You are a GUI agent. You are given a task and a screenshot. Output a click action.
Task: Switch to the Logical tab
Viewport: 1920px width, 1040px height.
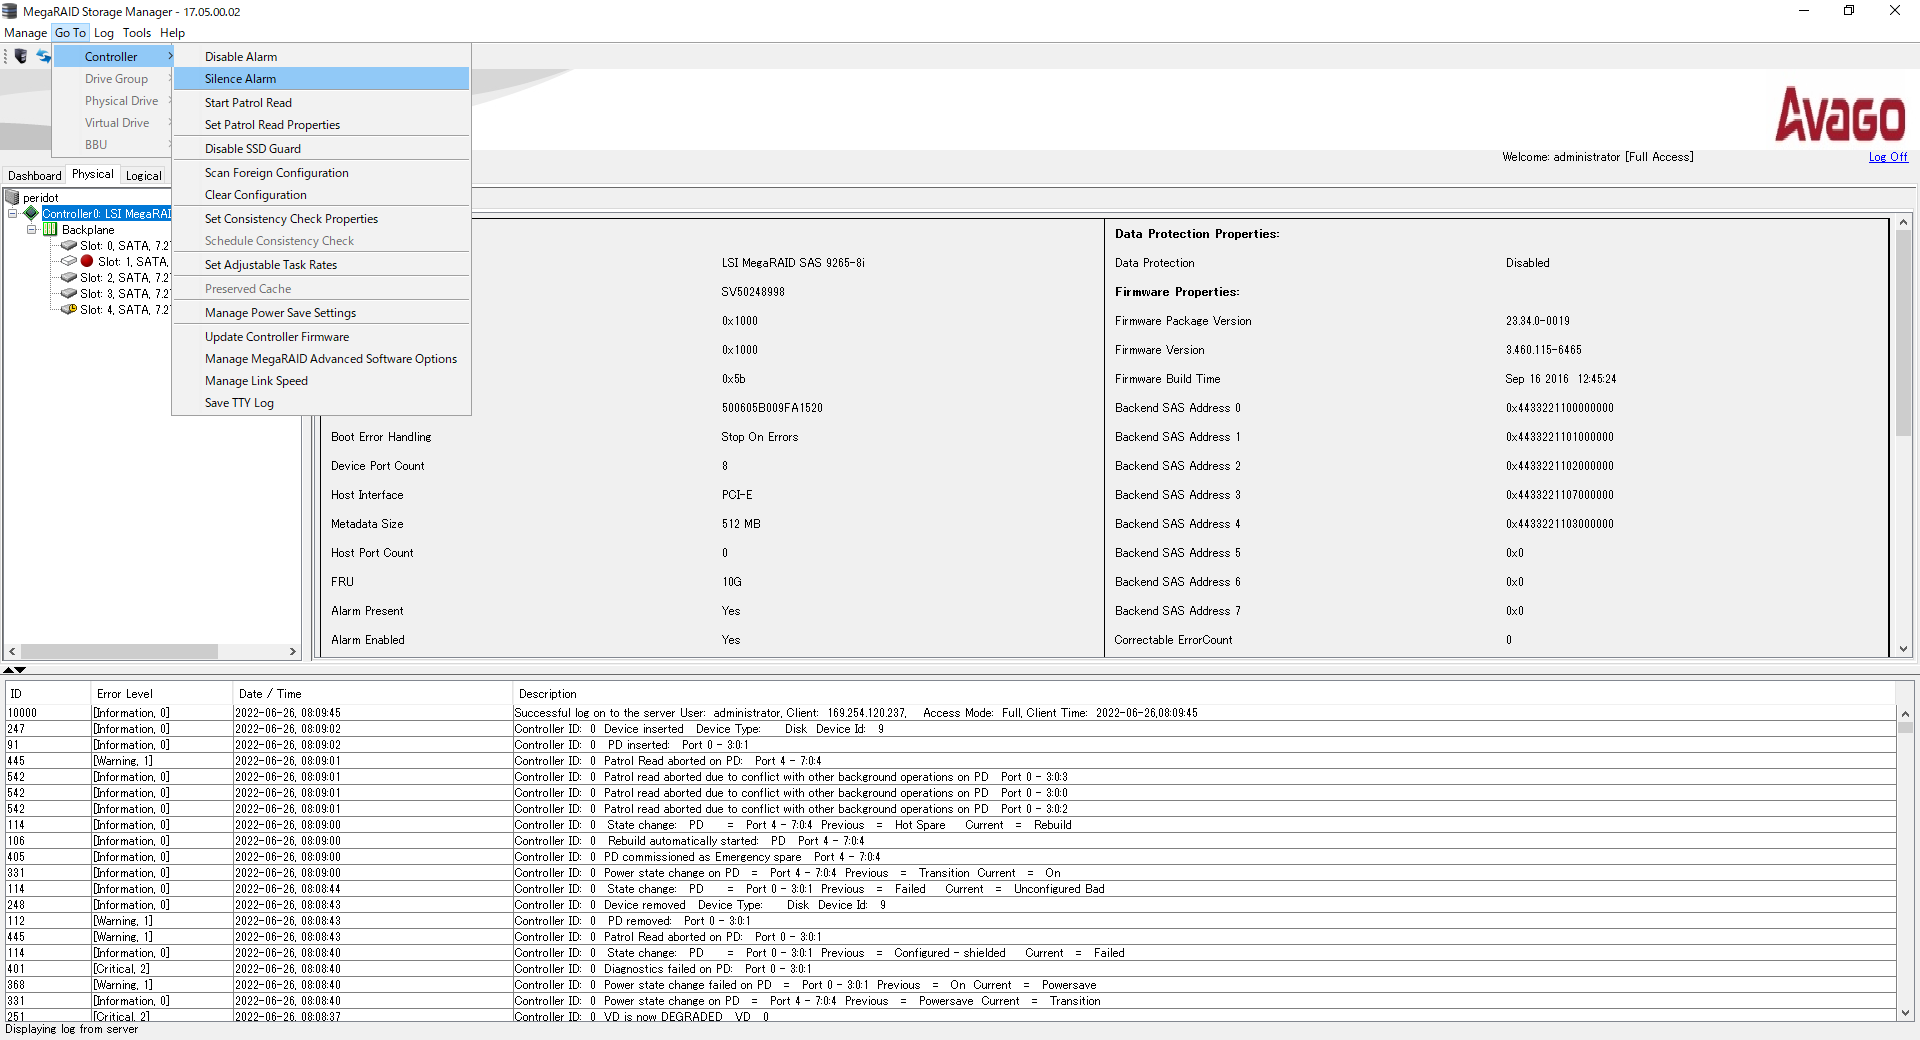143,175
